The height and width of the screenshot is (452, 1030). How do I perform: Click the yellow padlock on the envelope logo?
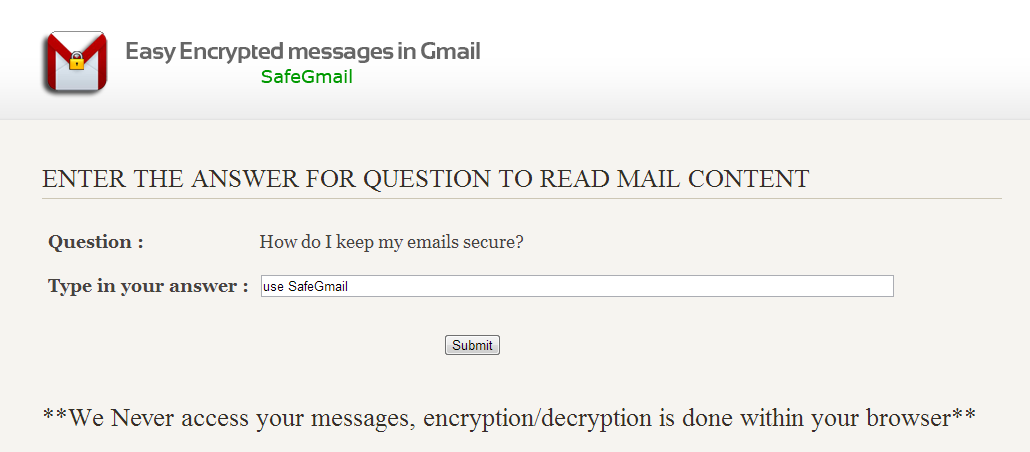coord(78,60)
